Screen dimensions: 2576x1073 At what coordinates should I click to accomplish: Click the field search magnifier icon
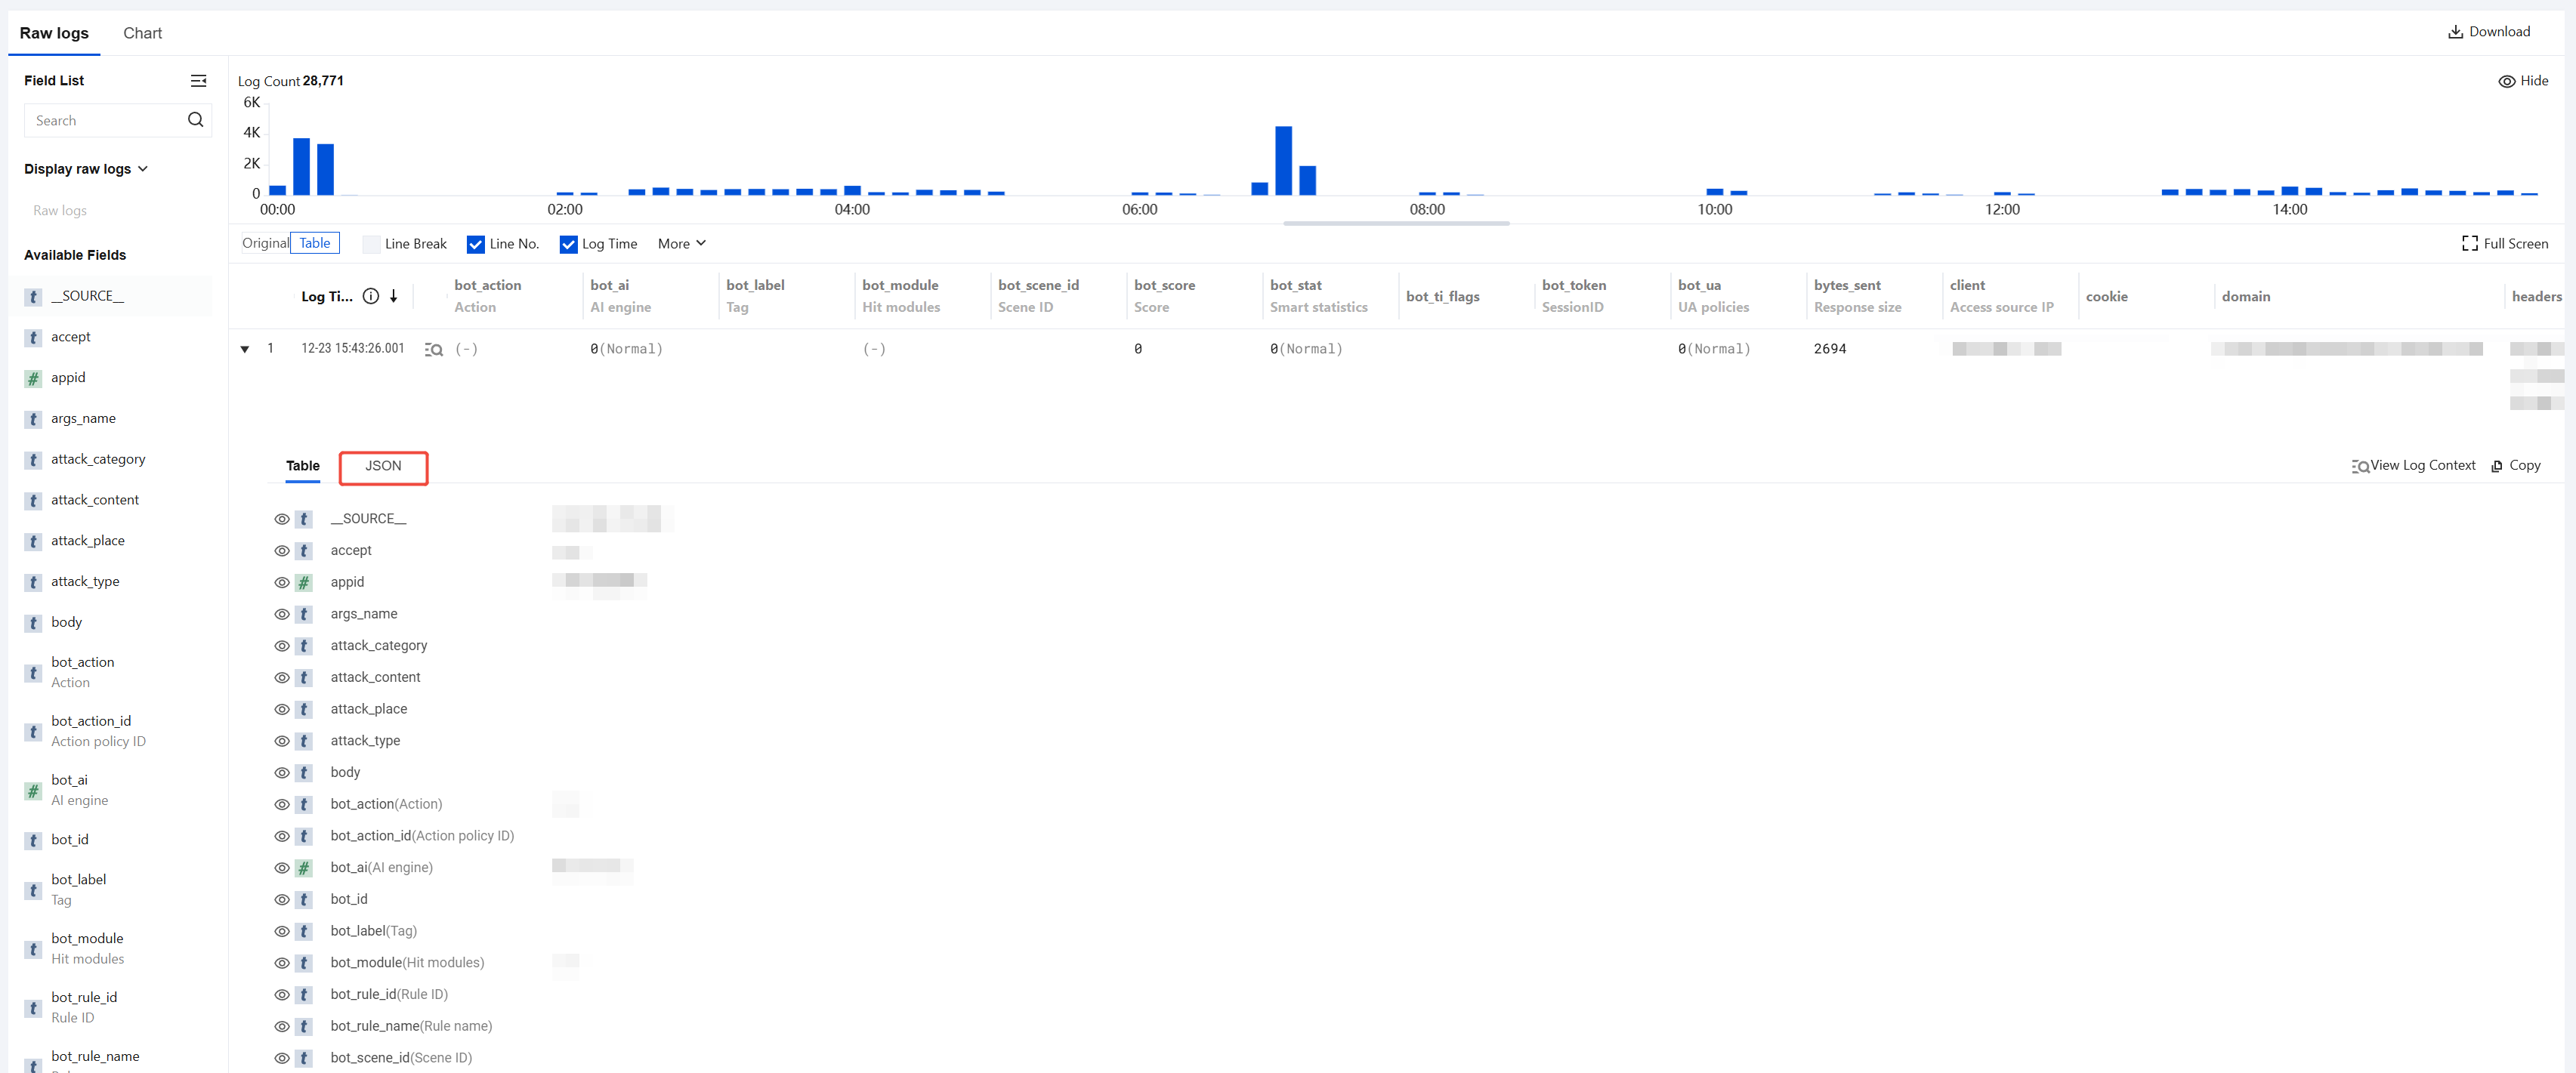[x=195, y=120]
